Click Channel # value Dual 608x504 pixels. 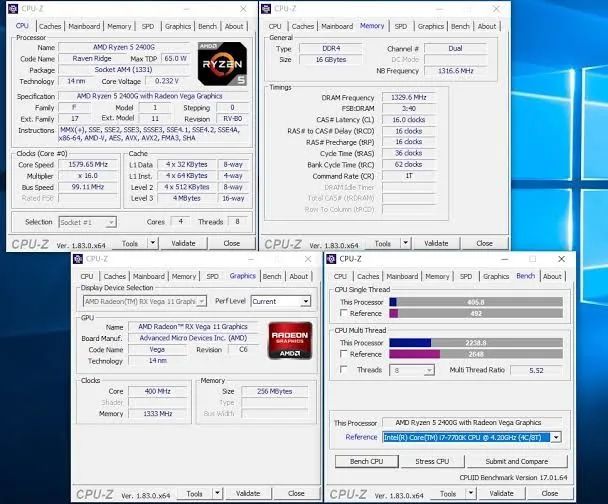[x=456, y=48]
